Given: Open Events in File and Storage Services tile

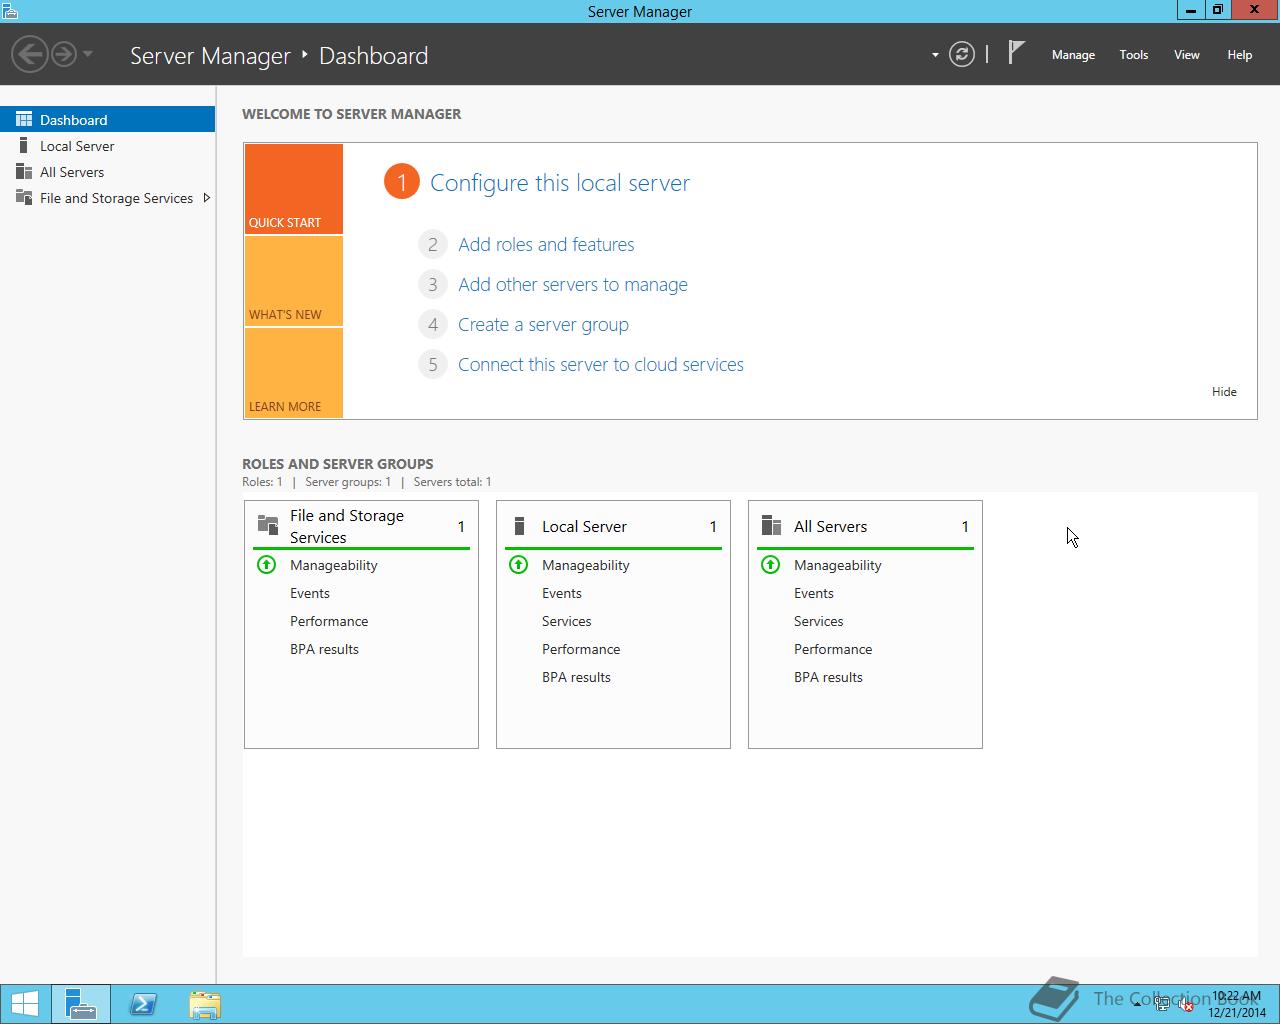Looking at the screenshot, I should click(x=310, y=593).
